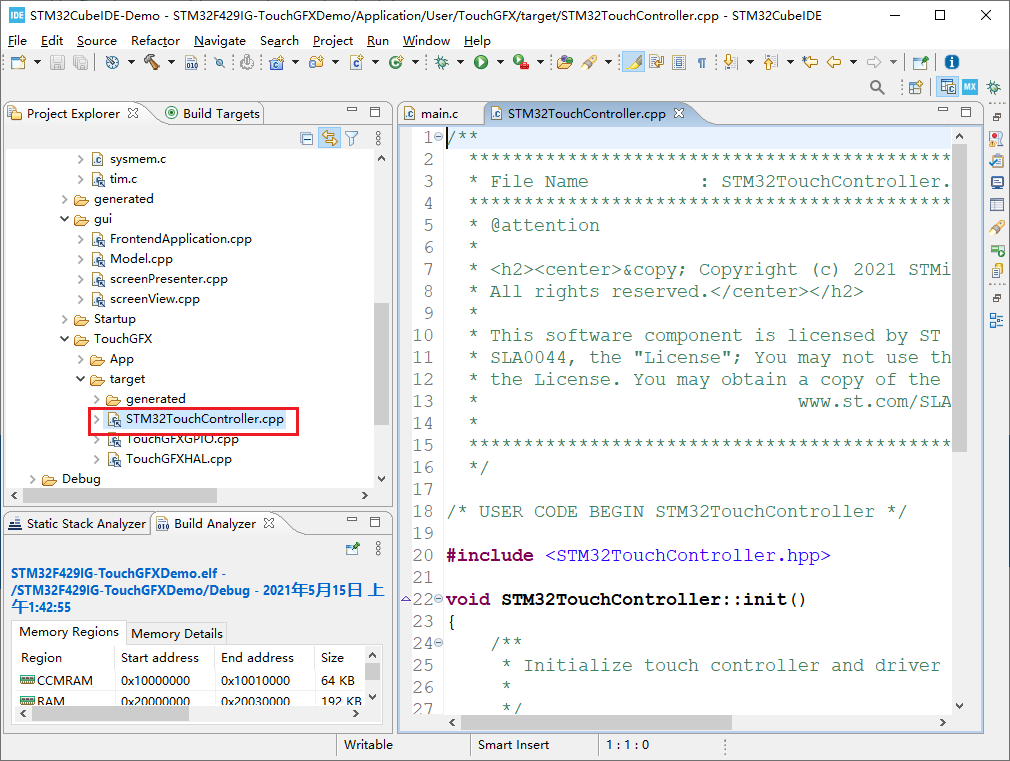Image resolution: width=1010 pixels, height=761 pixels.
Task: Switch to the main.c editor tab
Action: [438, 114]
